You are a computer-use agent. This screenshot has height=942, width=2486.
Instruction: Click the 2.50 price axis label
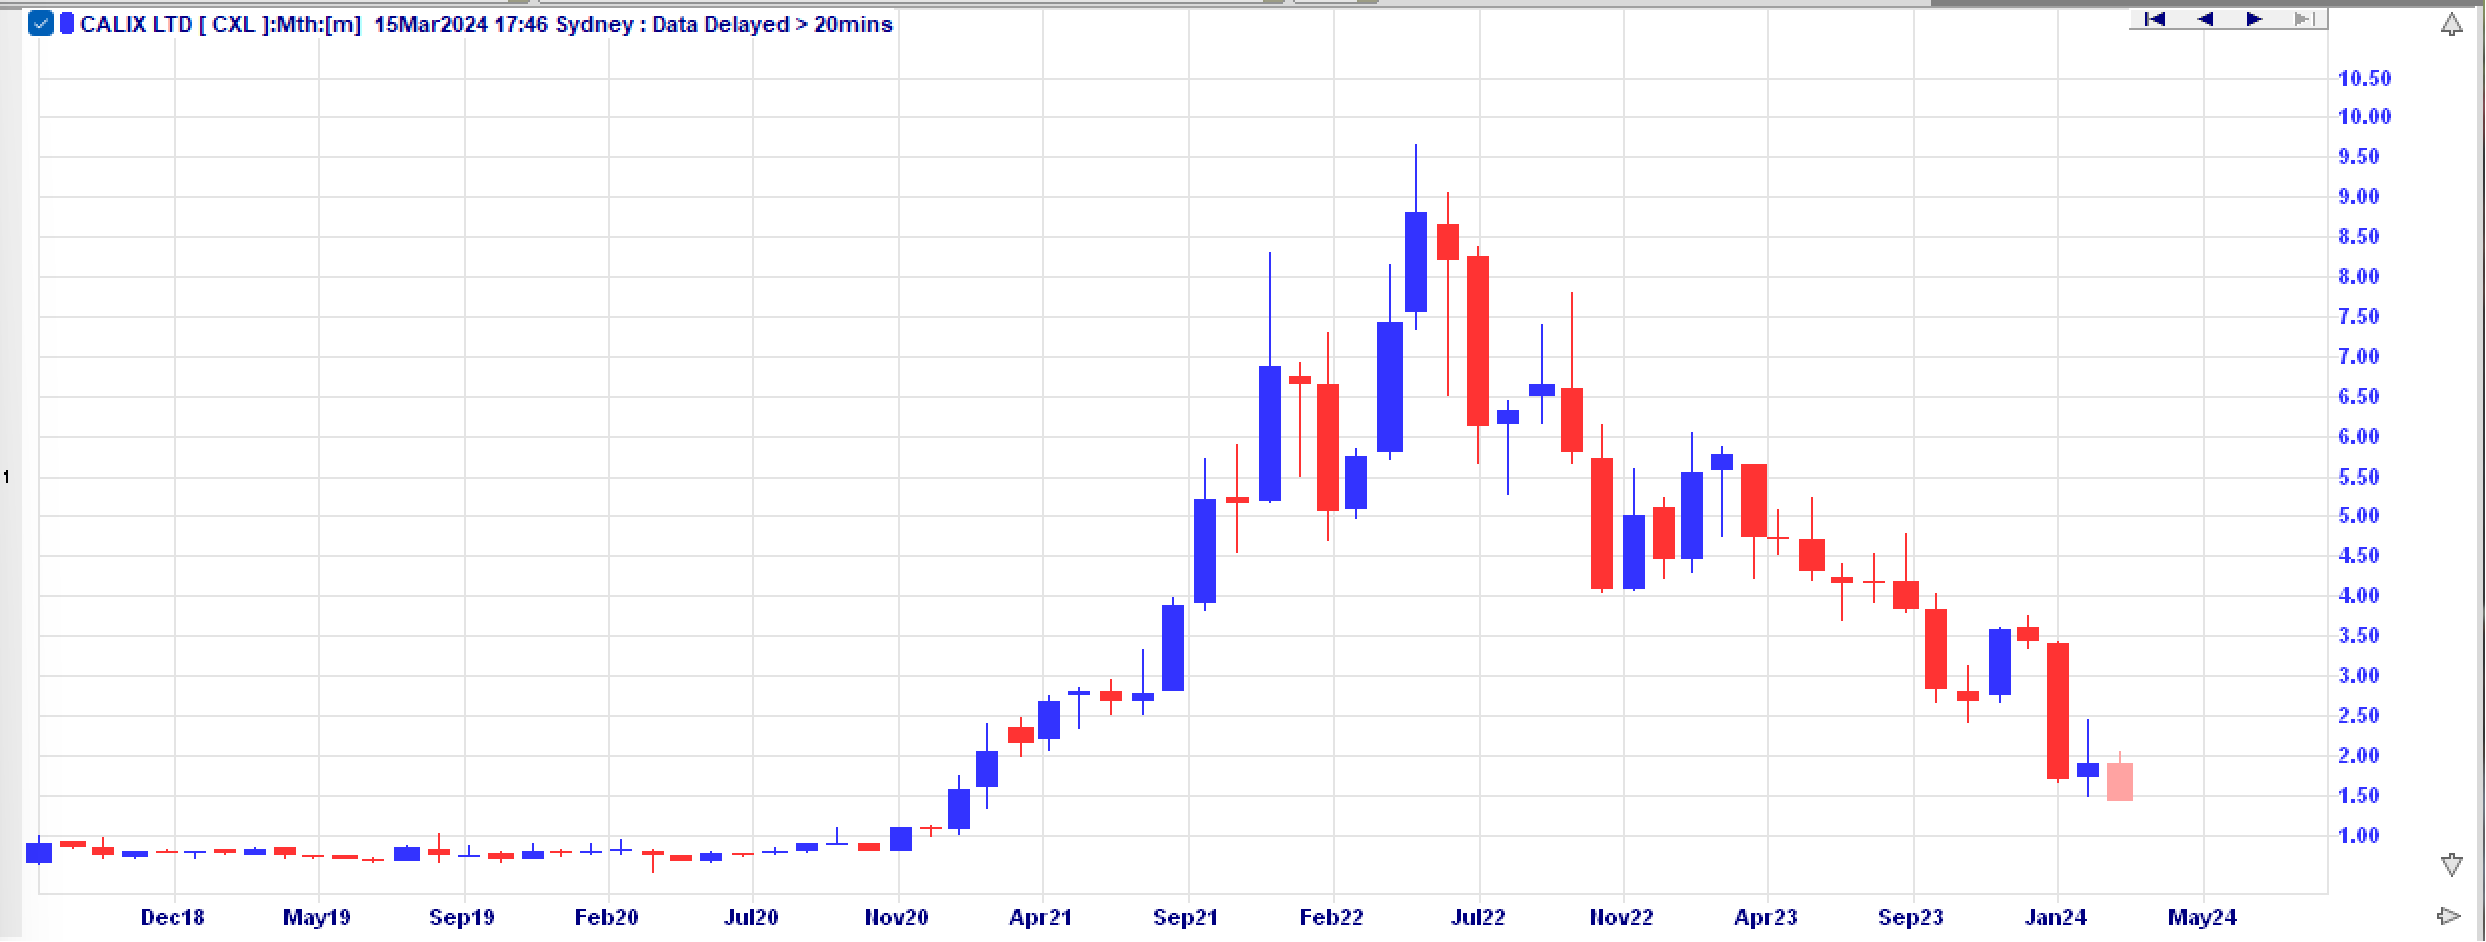point(2358,715)
